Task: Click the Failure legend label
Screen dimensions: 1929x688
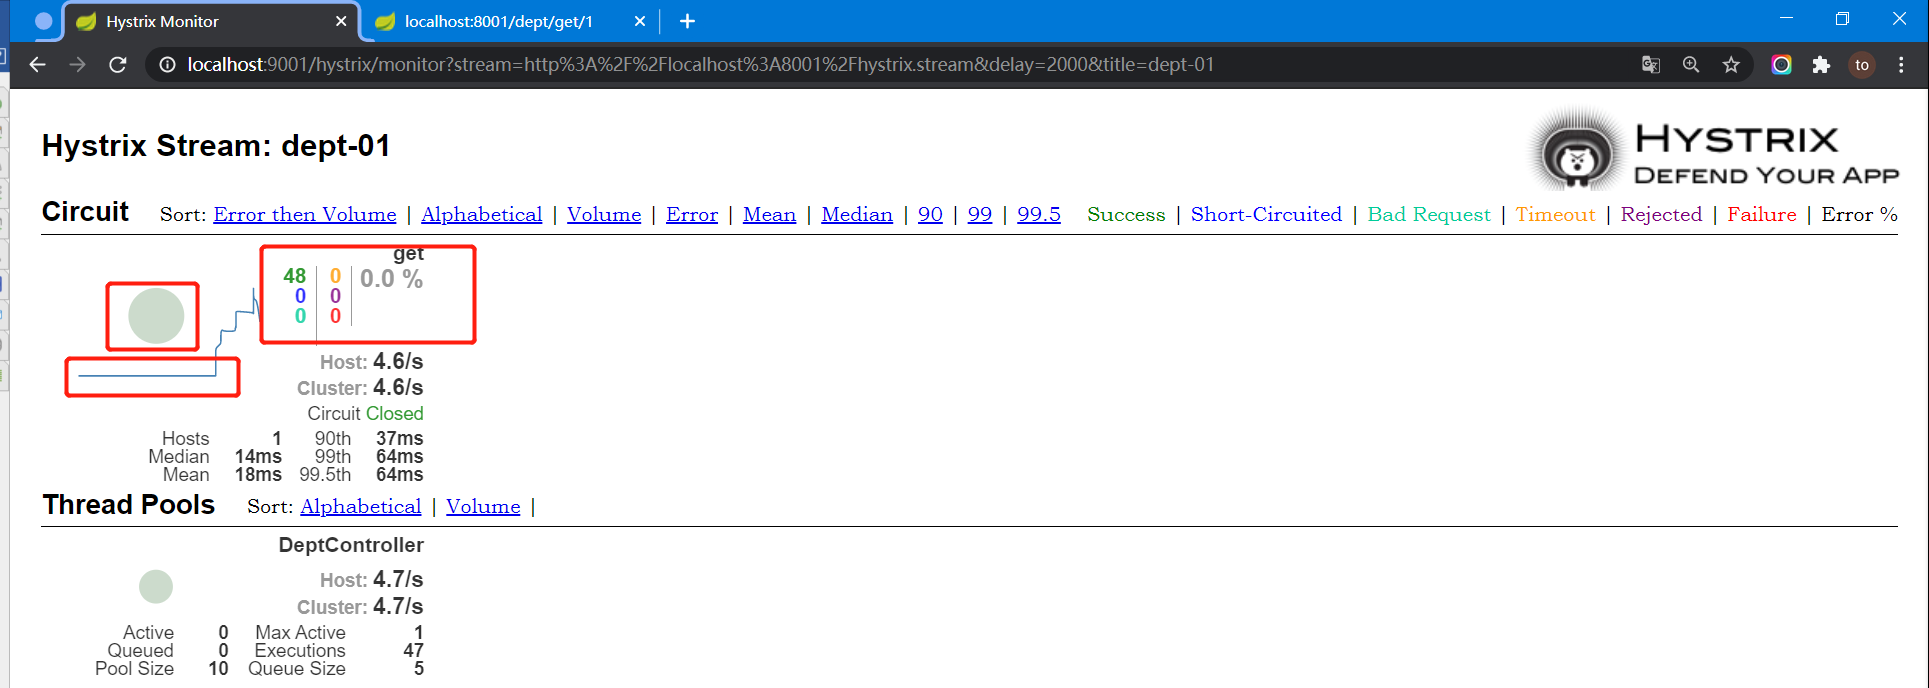Action: tap(1762, 214)
